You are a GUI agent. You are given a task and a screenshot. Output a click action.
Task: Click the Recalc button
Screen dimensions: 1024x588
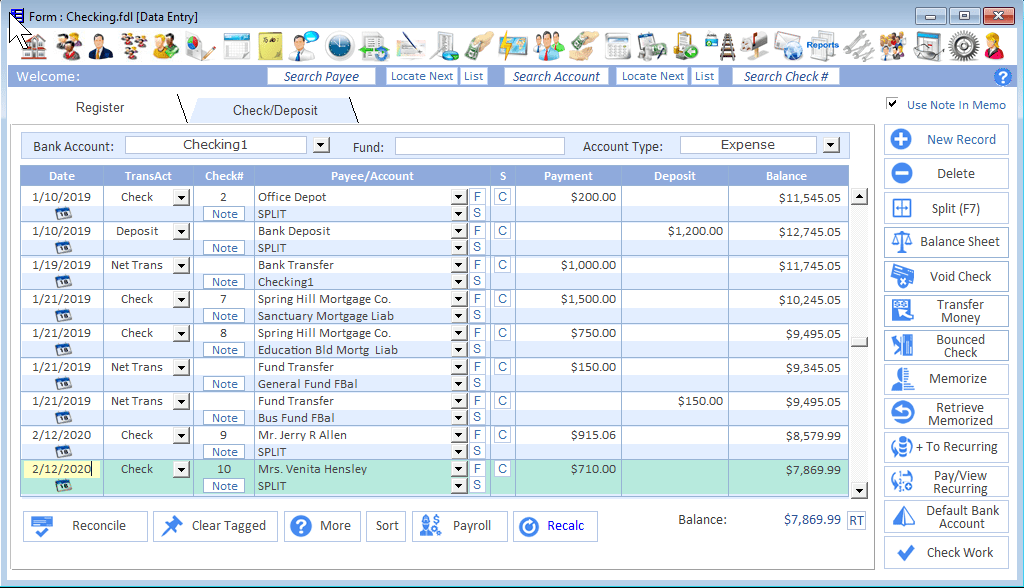[x=555, y=526]
